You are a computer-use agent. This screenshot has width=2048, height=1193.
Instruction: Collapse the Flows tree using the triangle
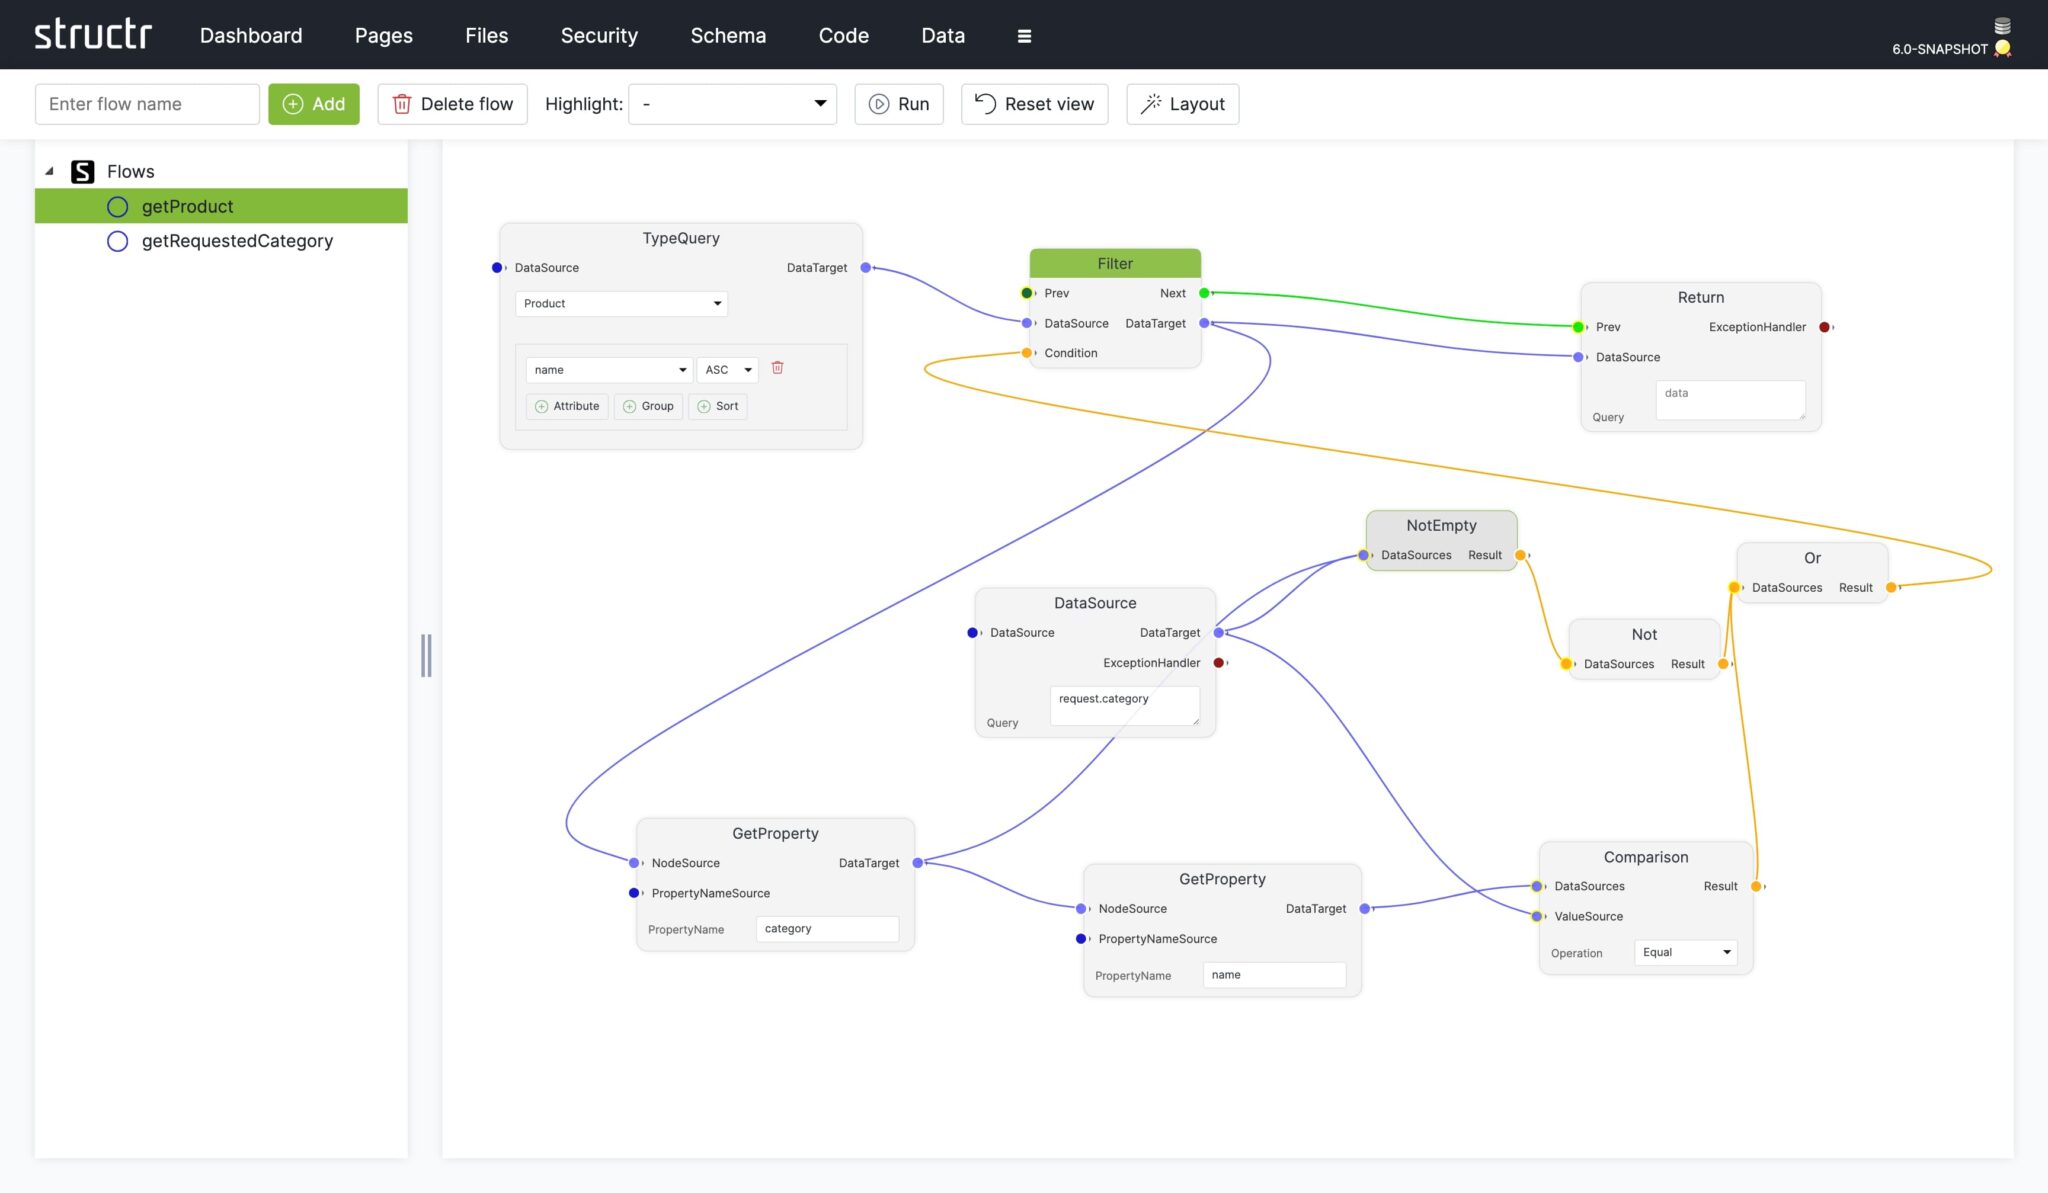coord(48,170)
